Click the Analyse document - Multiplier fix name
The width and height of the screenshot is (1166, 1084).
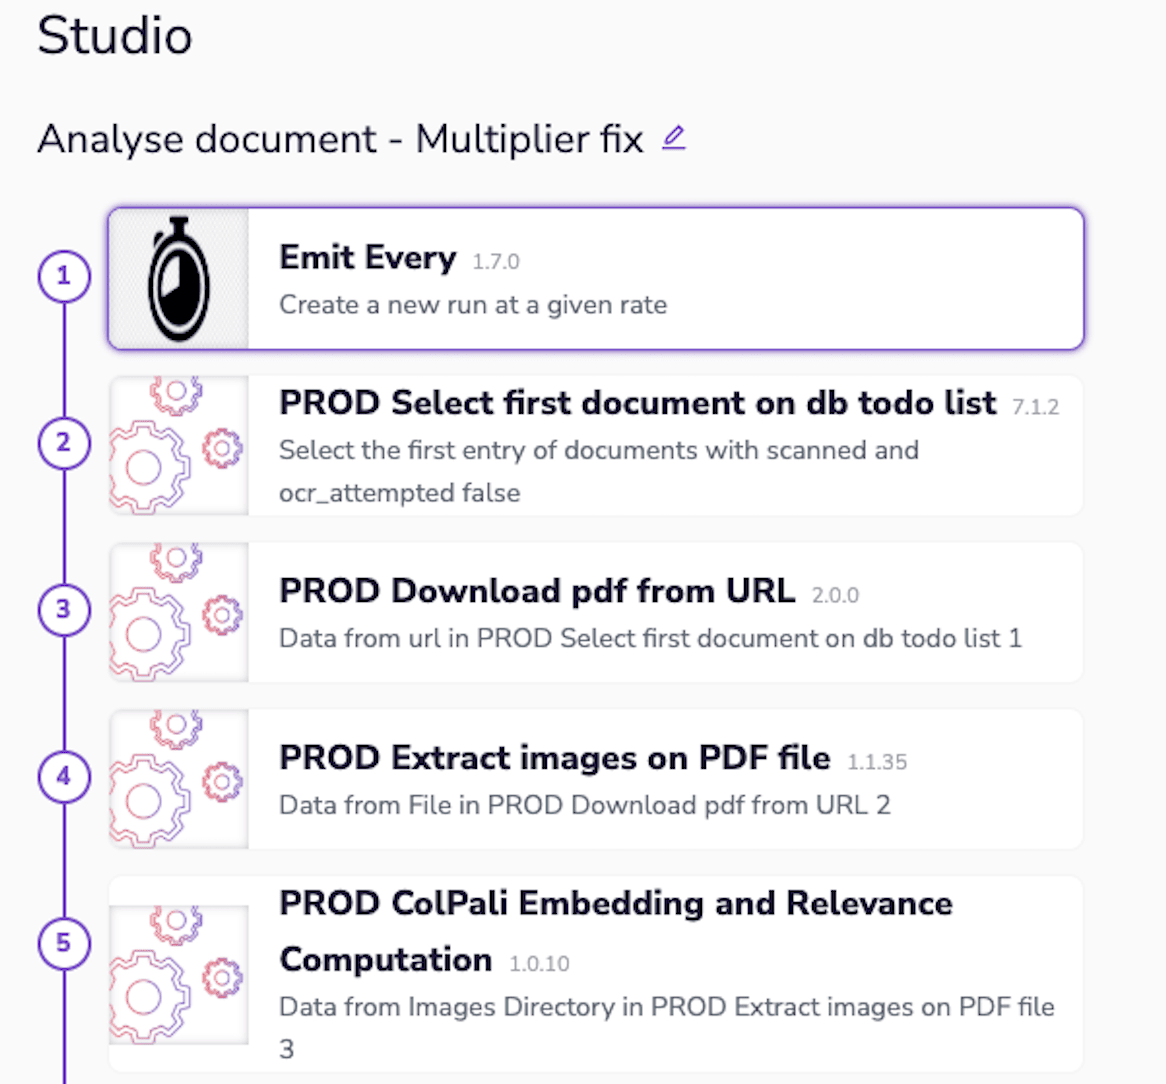[340, 139]
